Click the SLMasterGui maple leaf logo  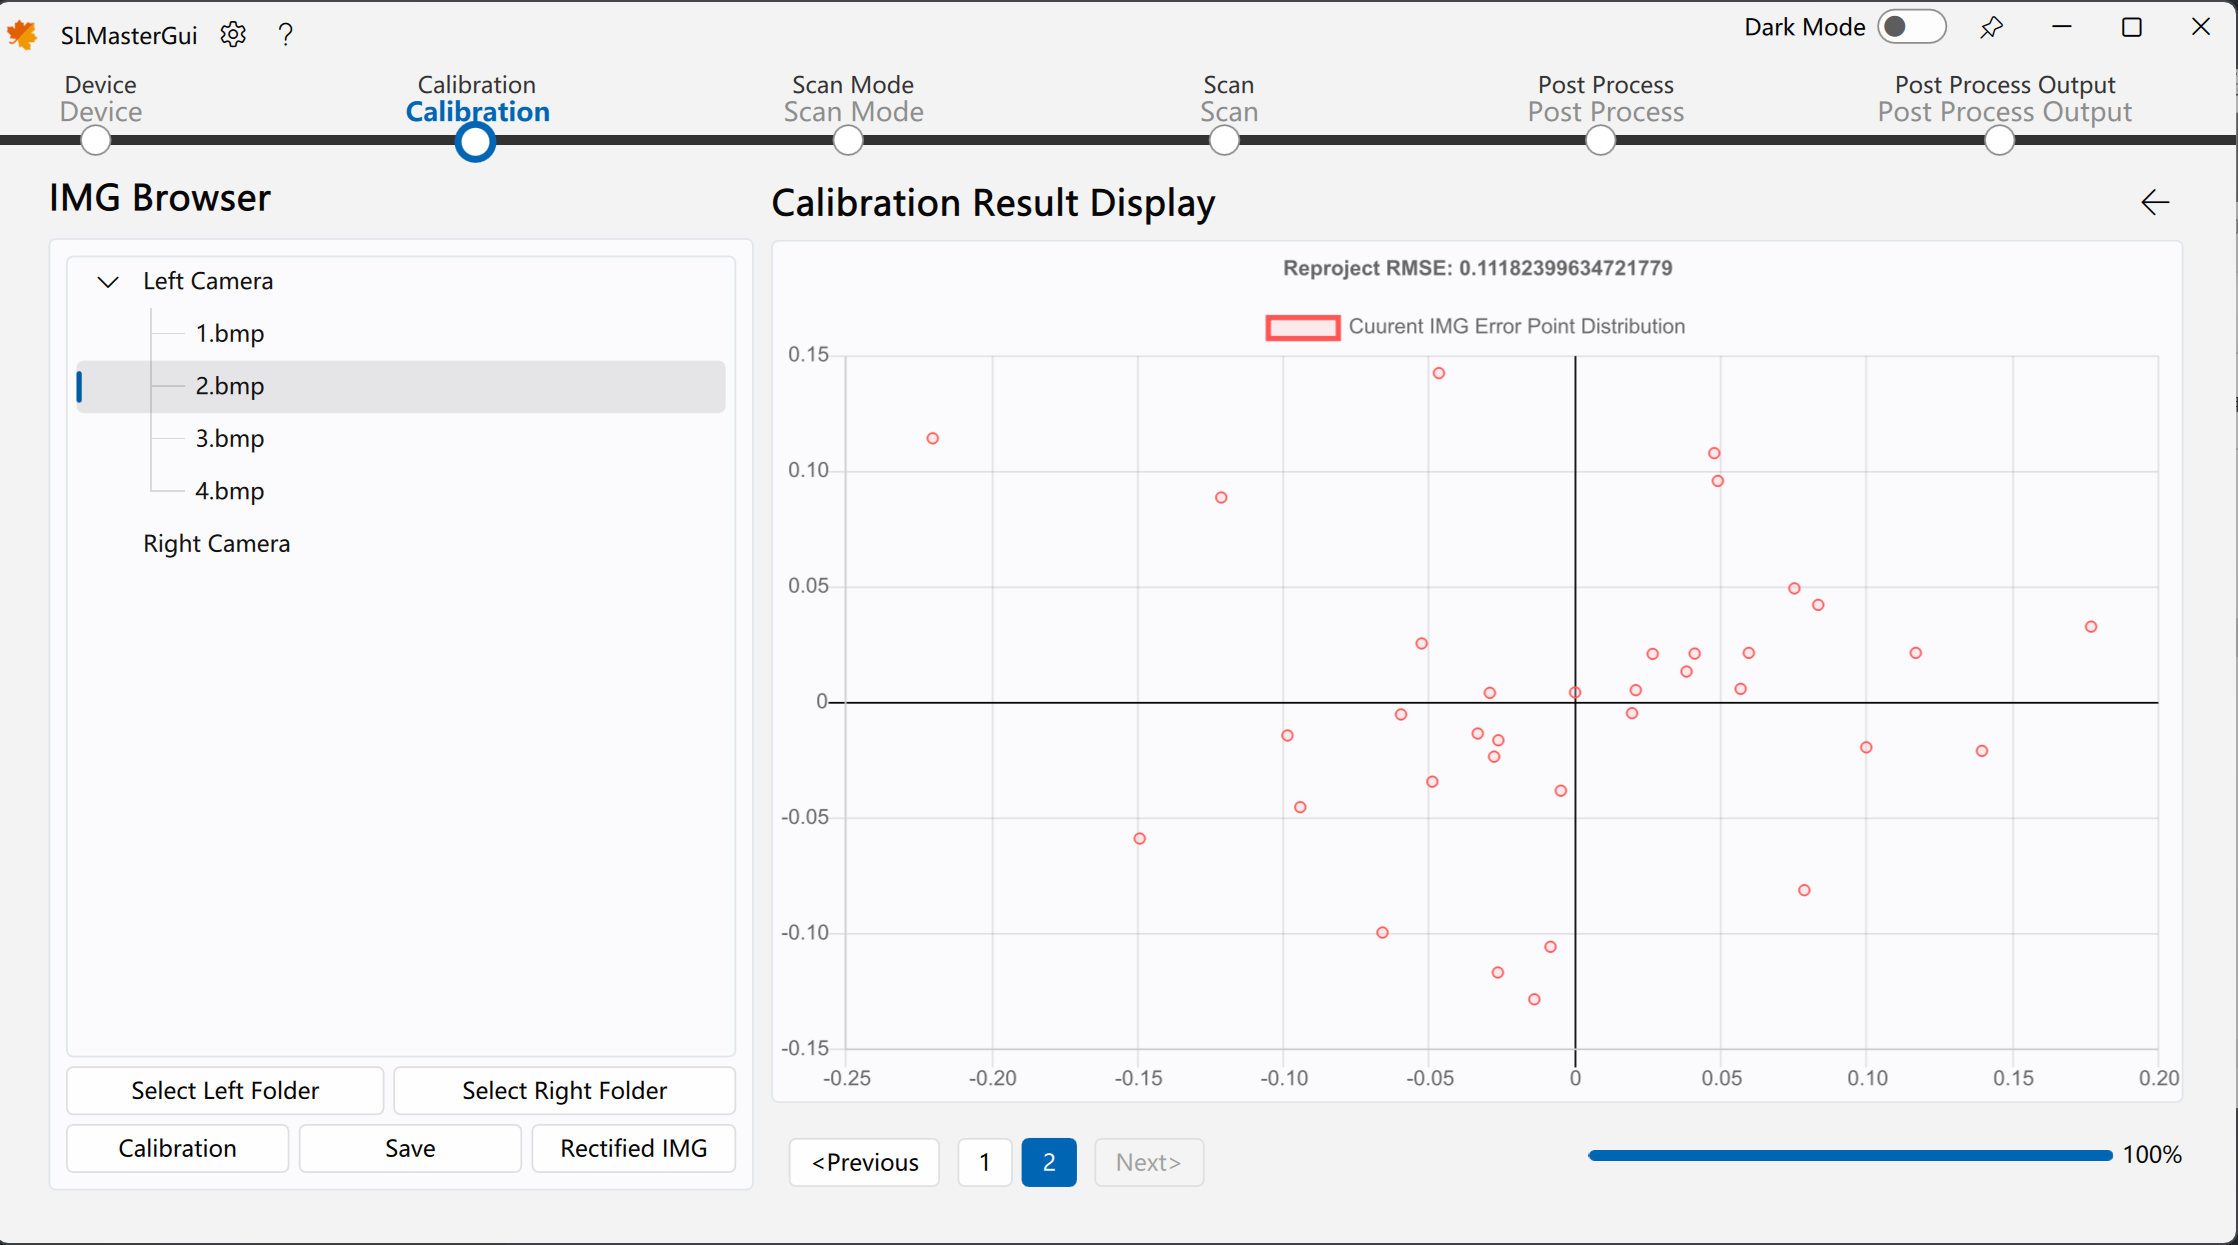click(23, 35)
